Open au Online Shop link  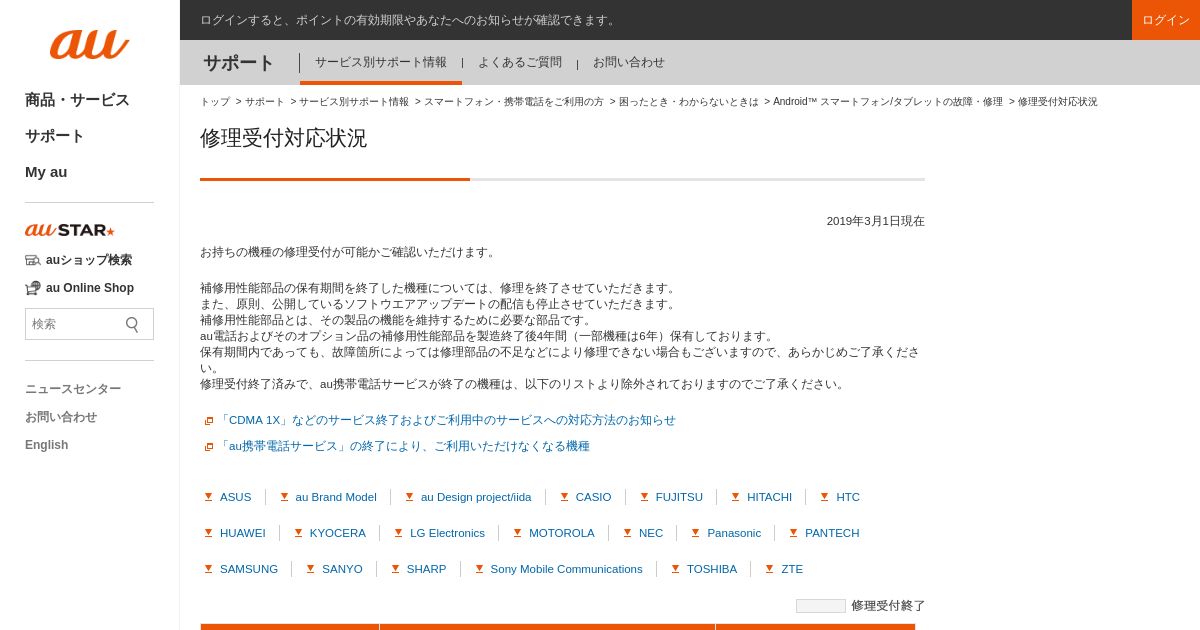point(90,288)
